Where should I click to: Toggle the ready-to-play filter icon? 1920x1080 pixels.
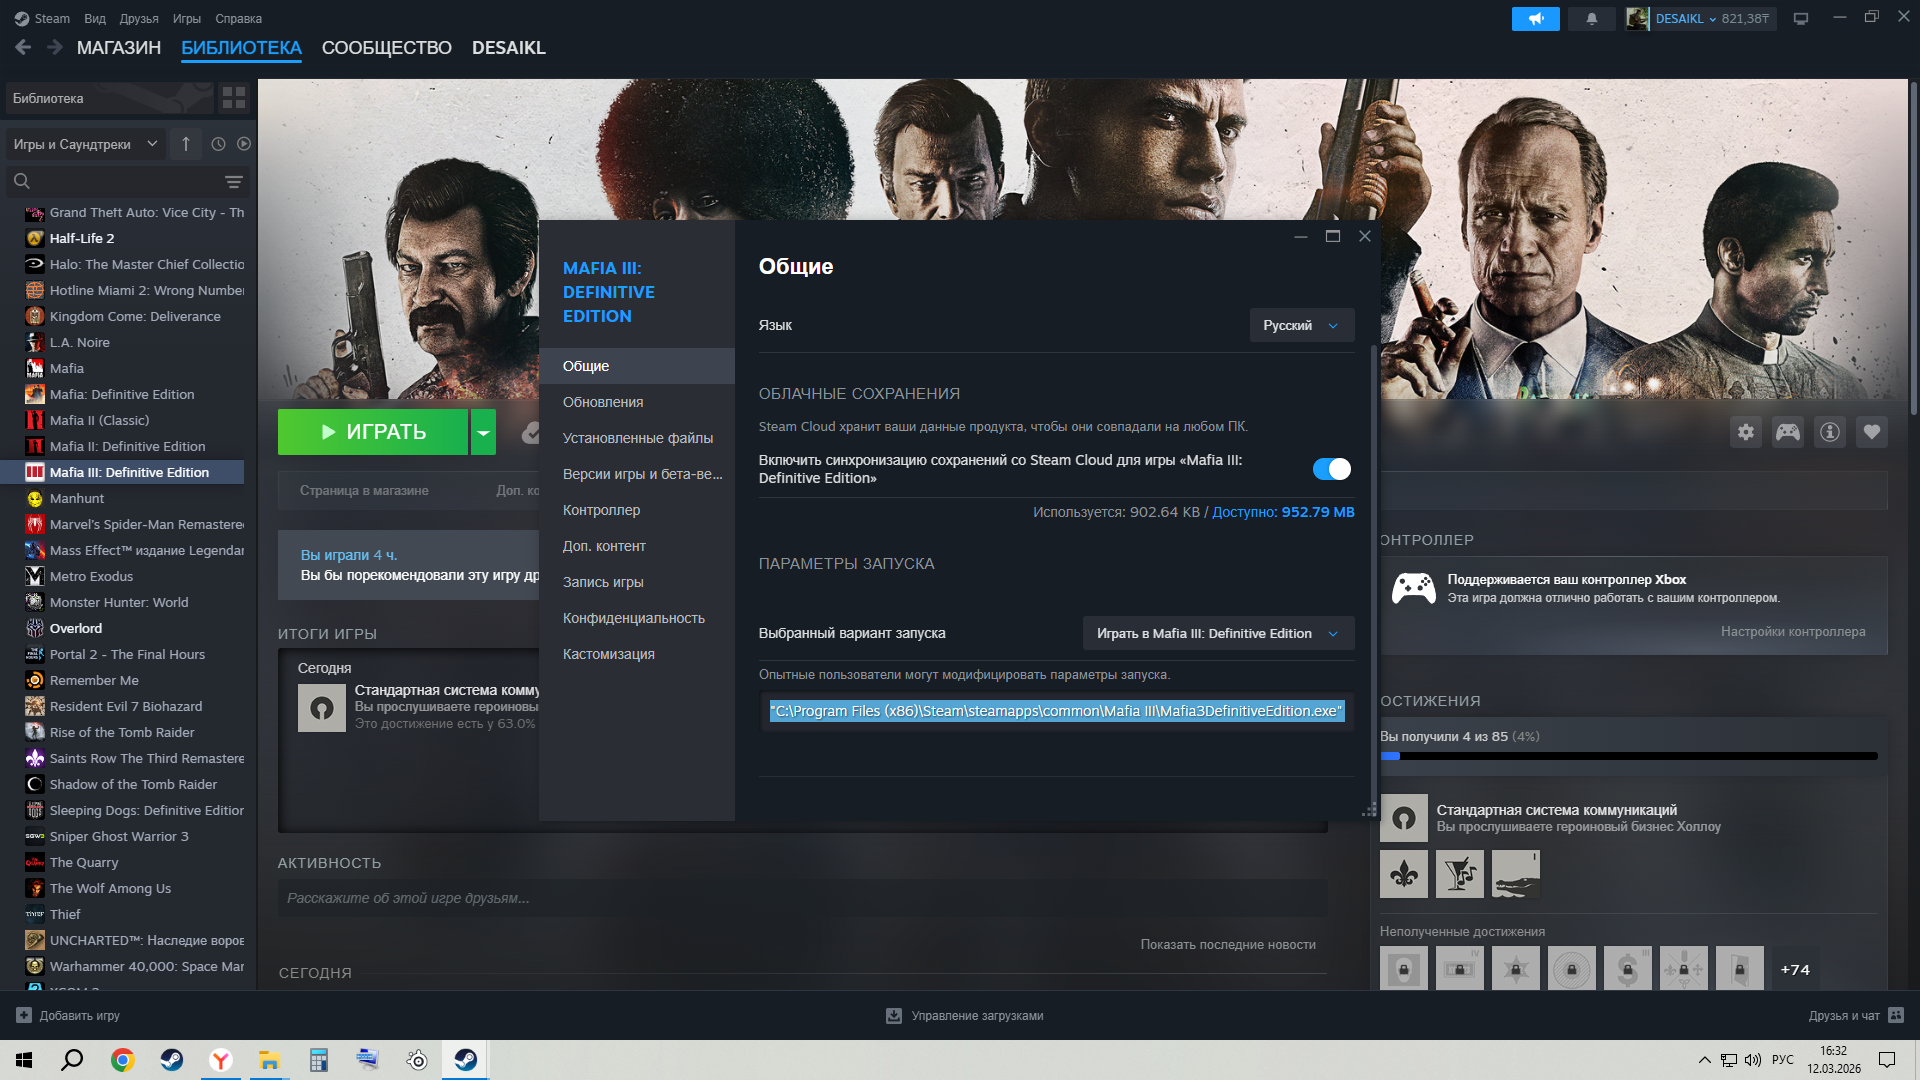click(x=244, y=144)
